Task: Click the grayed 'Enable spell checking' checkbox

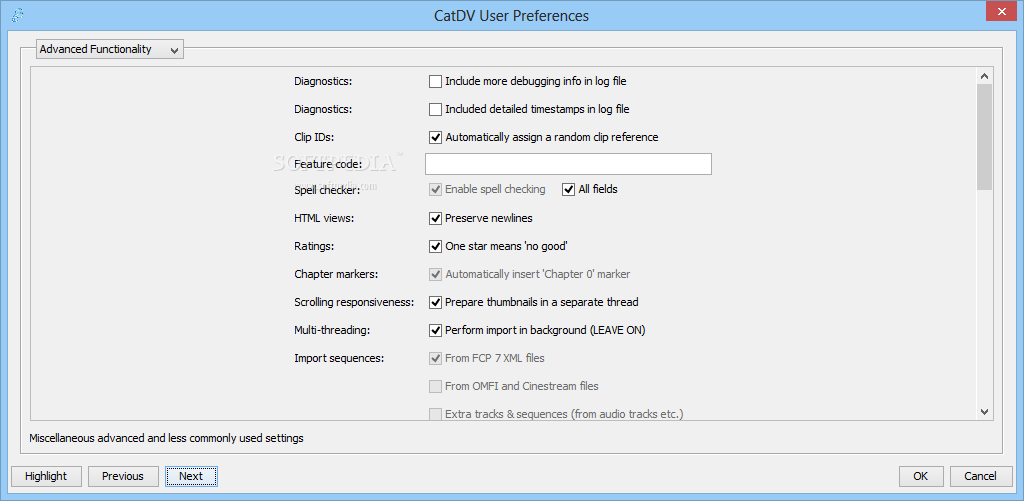Action: click(436, 189)
